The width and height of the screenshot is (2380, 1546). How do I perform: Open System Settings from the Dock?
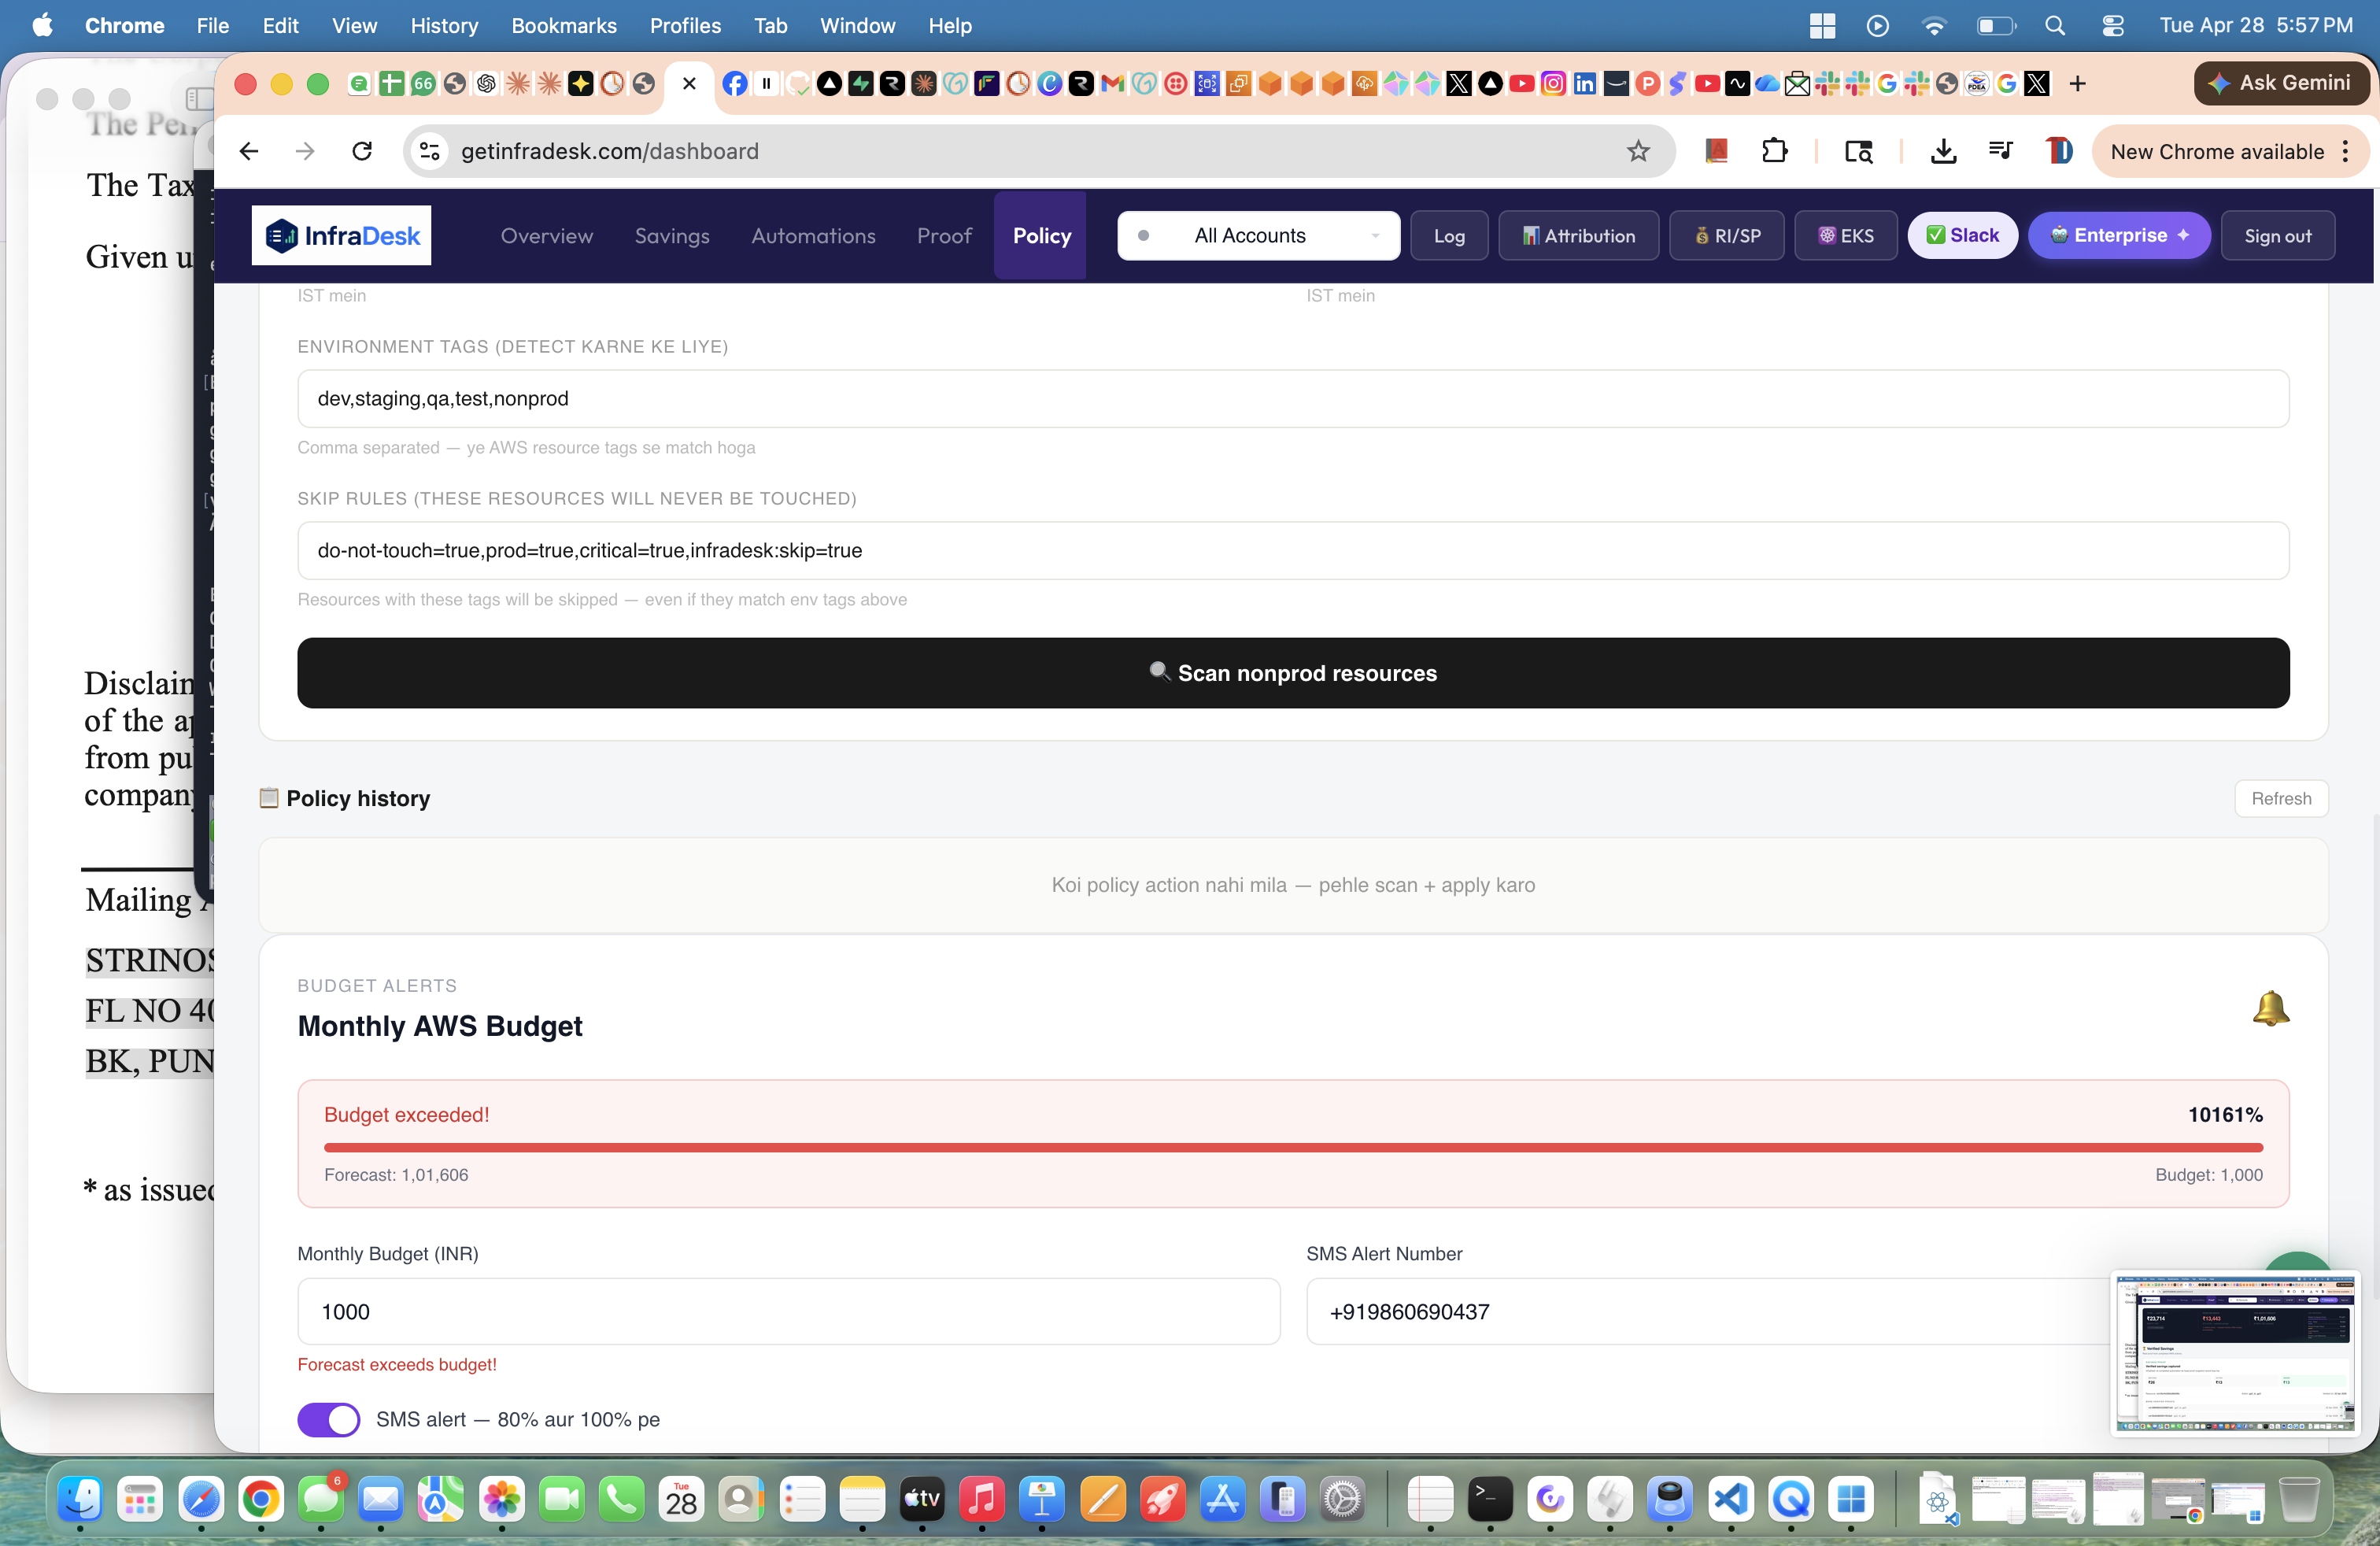(x=1343, y=1499)
